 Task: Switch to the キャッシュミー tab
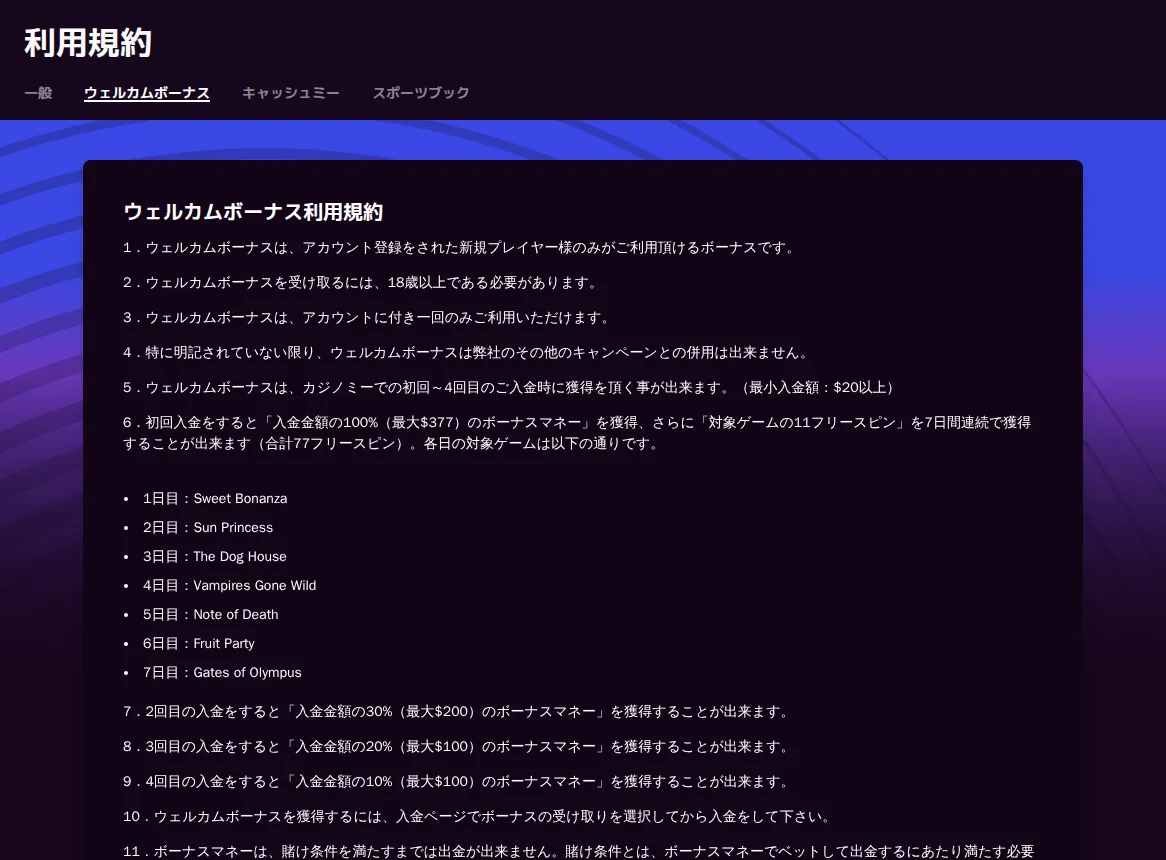[291, 93]
